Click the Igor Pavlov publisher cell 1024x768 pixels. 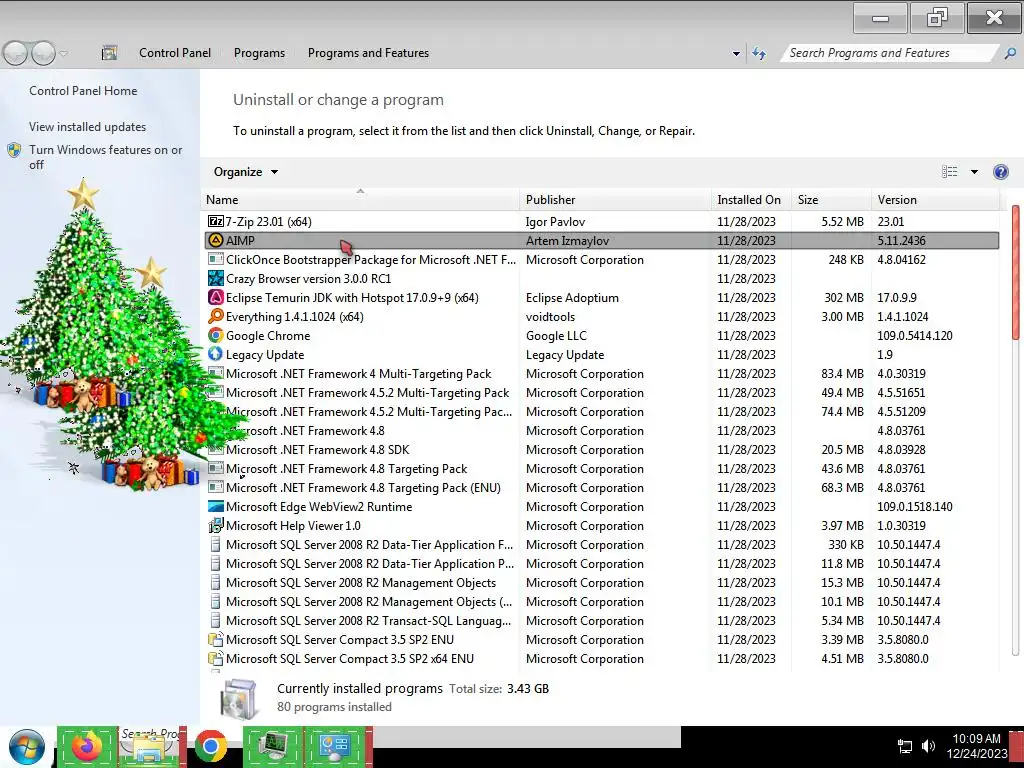[x=555, y=222]
